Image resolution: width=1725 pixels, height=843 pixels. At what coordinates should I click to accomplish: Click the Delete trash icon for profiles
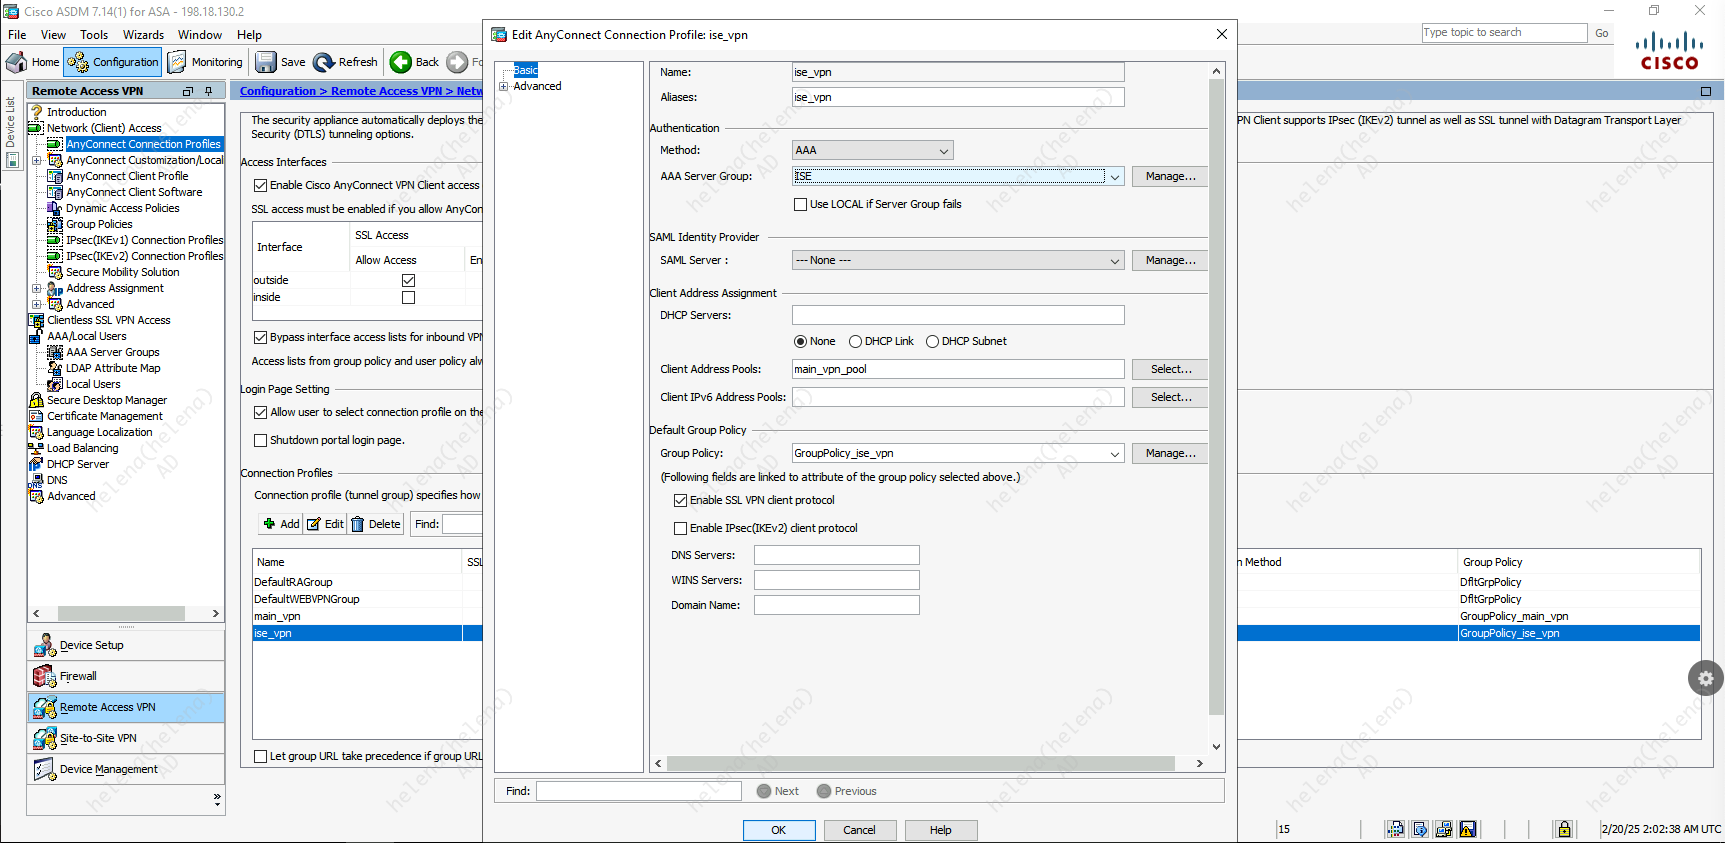357,524
